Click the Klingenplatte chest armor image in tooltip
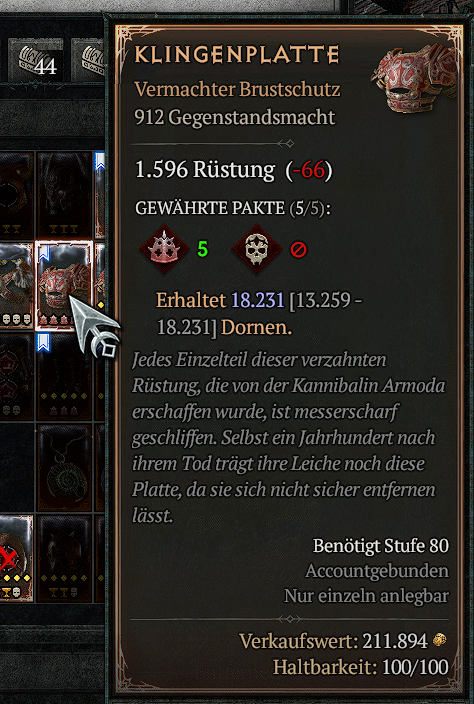The height and width of the screenshot is (704, 474). [x=414, y=79]
